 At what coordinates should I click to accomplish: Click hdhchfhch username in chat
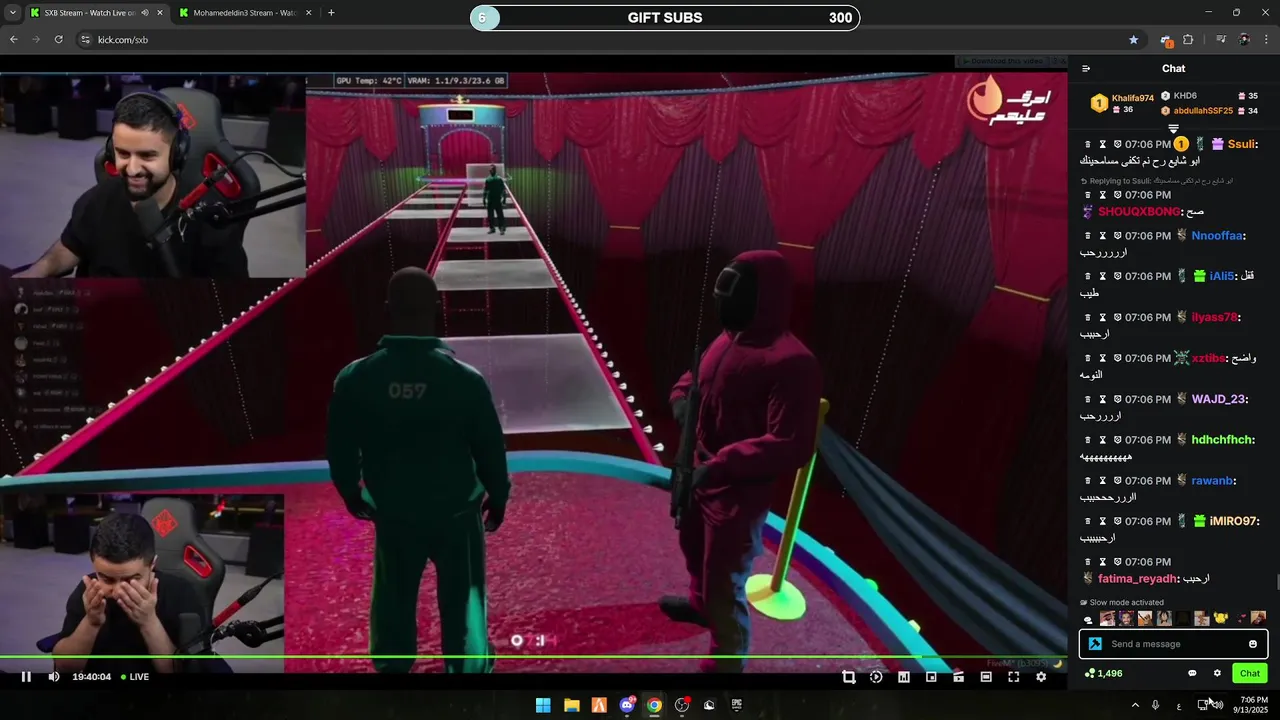pos(1223,440)
